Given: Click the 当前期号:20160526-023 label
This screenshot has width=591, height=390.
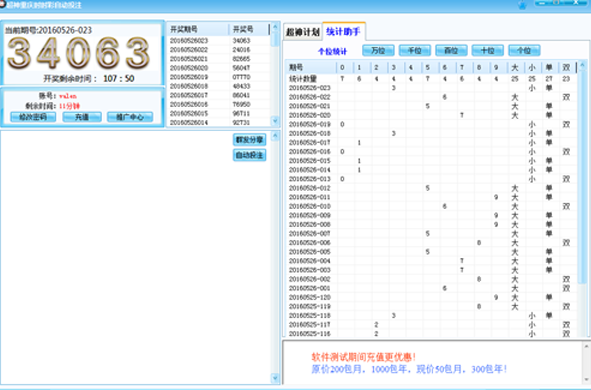Looking at the screenshot, I should [48, 30].
